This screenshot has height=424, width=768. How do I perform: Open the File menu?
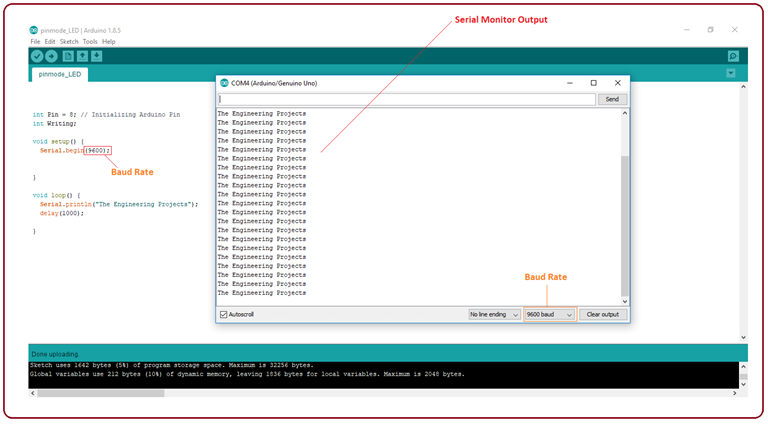(x=35, y=41)
